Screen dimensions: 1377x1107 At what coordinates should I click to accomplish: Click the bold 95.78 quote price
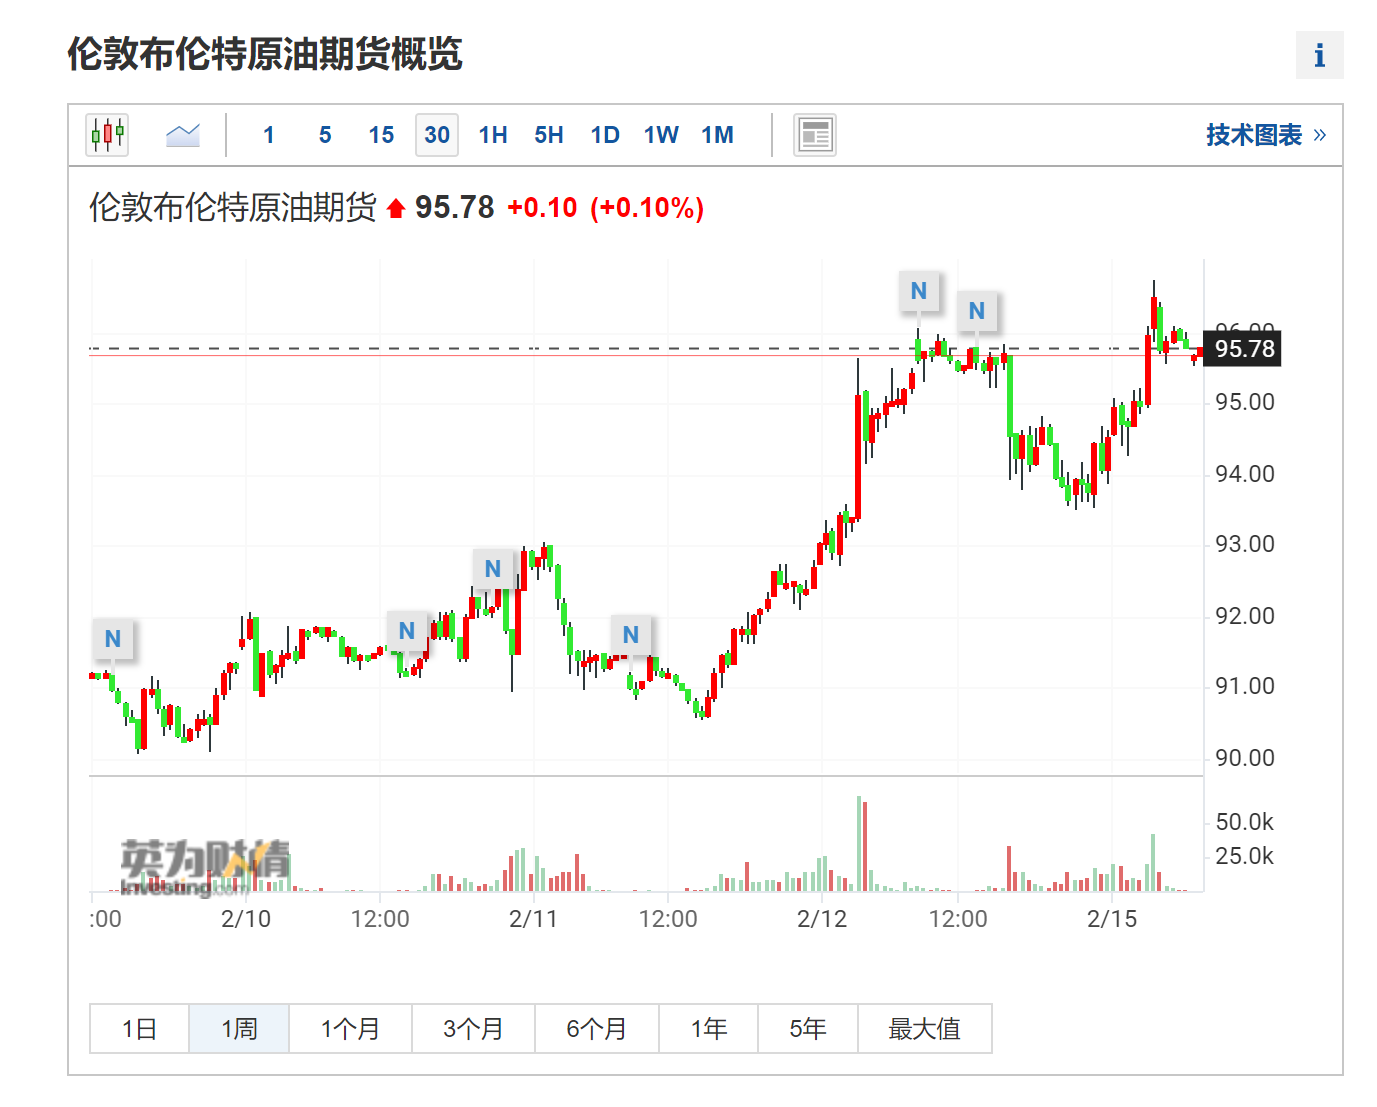[x=454, y=207]
